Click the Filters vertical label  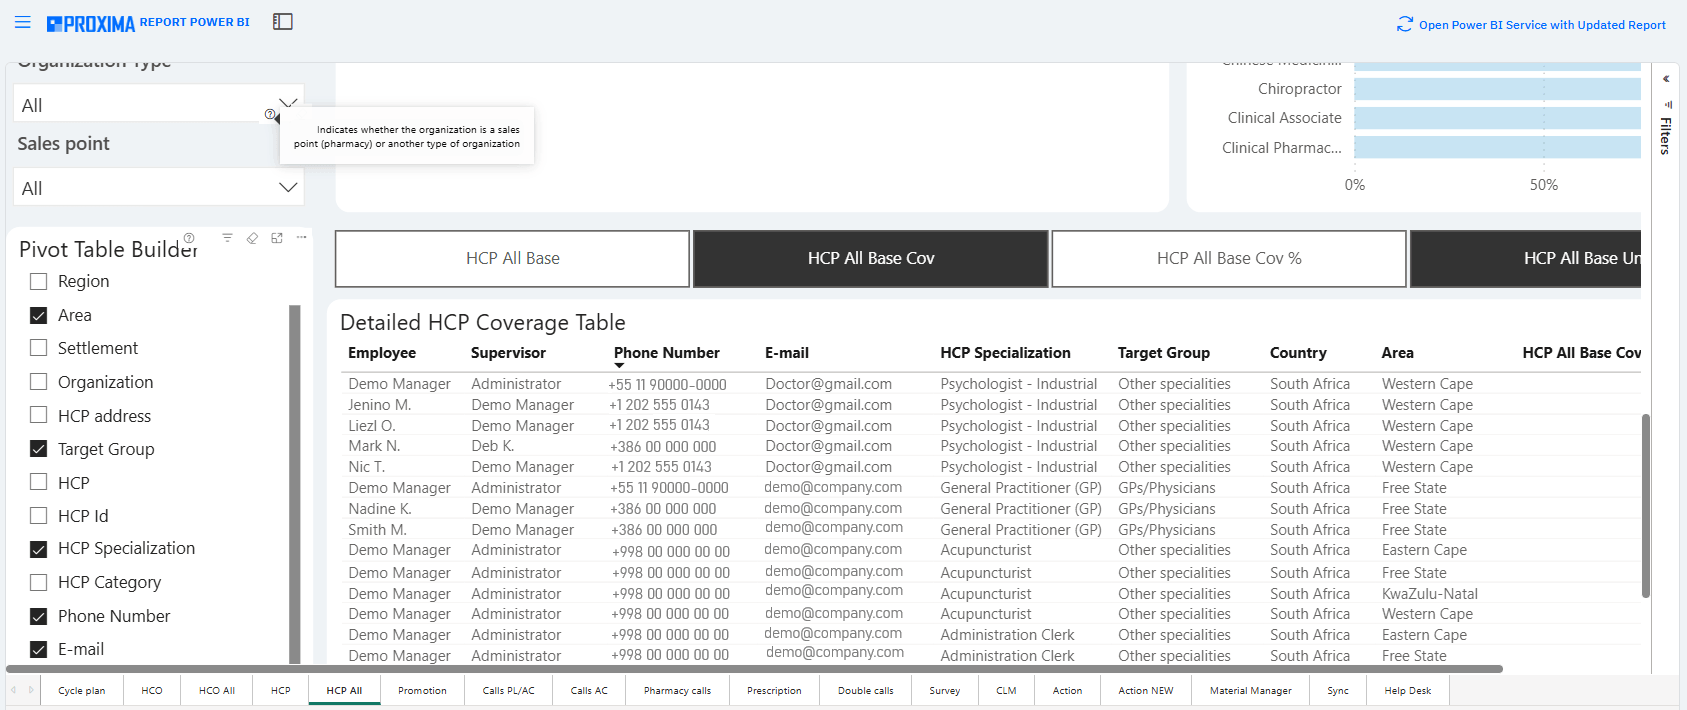[x=1666, y=136]
